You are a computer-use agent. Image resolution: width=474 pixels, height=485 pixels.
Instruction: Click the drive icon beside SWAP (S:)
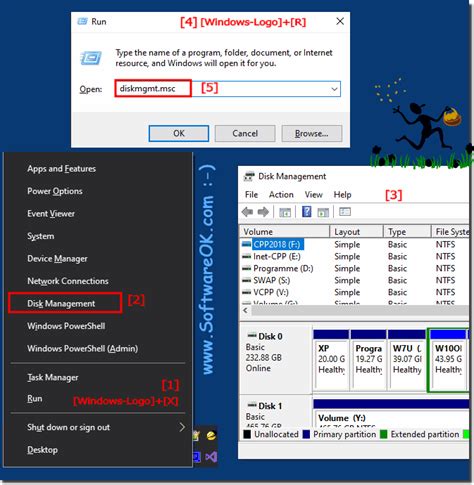tap(247, 280)
